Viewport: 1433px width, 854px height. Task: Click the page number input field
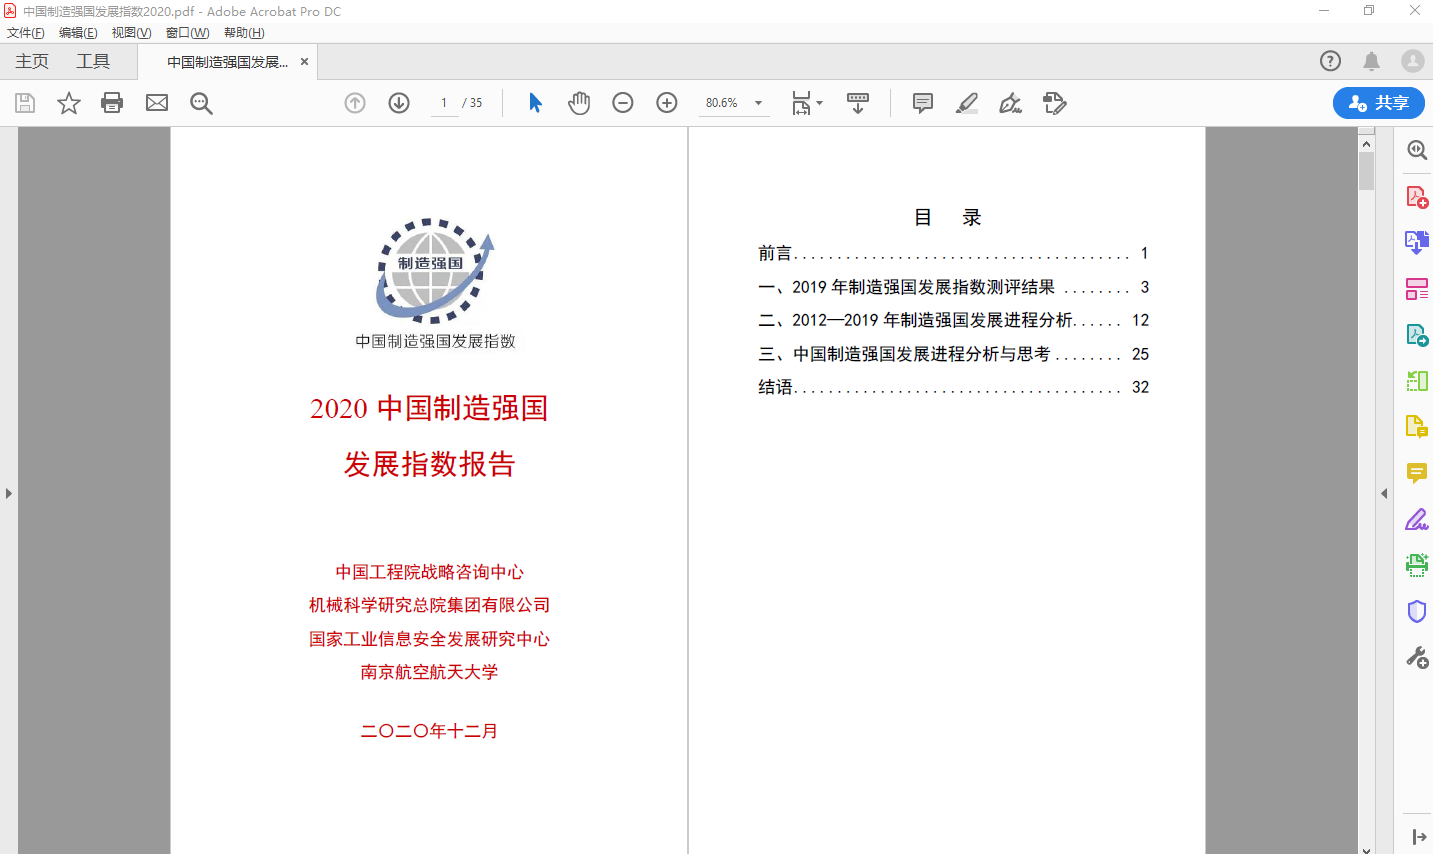click(x=444, y=103)
